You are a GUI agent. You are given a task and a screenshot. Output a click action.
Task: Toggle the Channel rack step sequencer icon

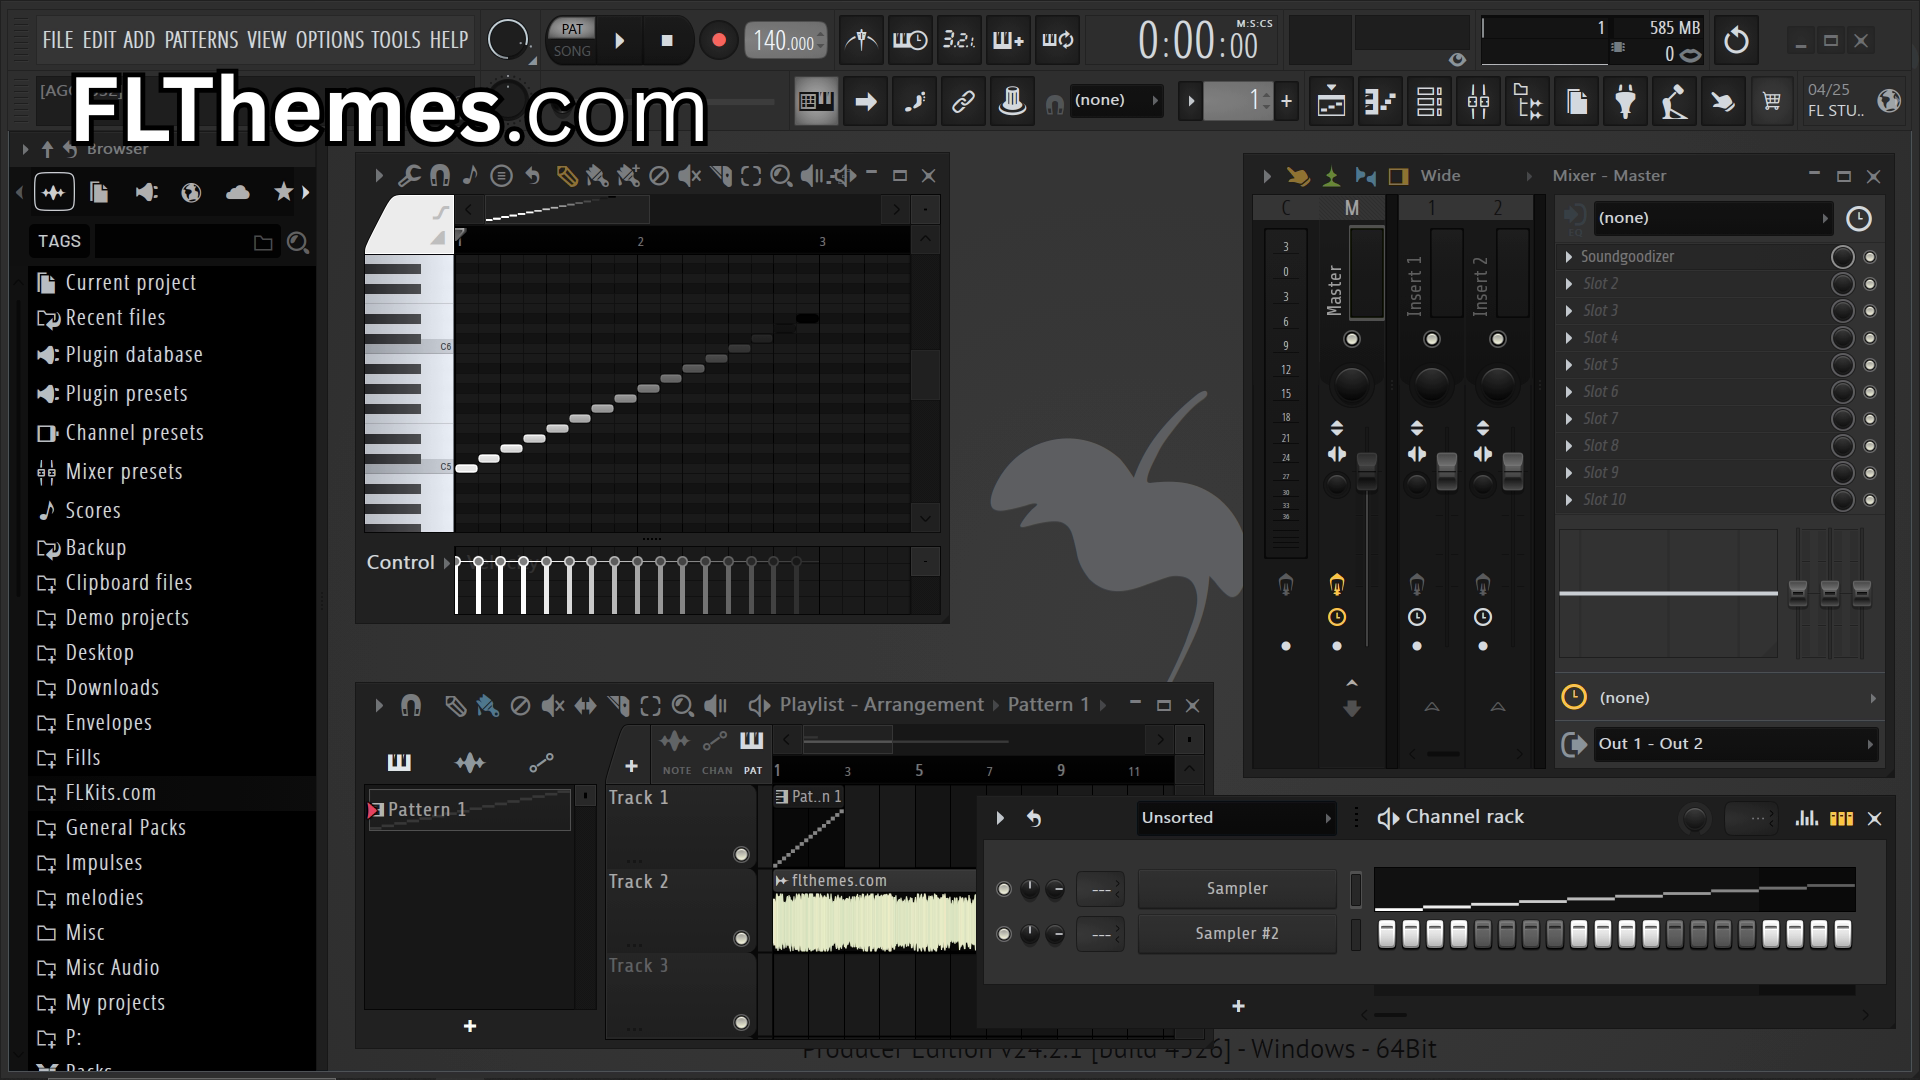[1841, 818]
